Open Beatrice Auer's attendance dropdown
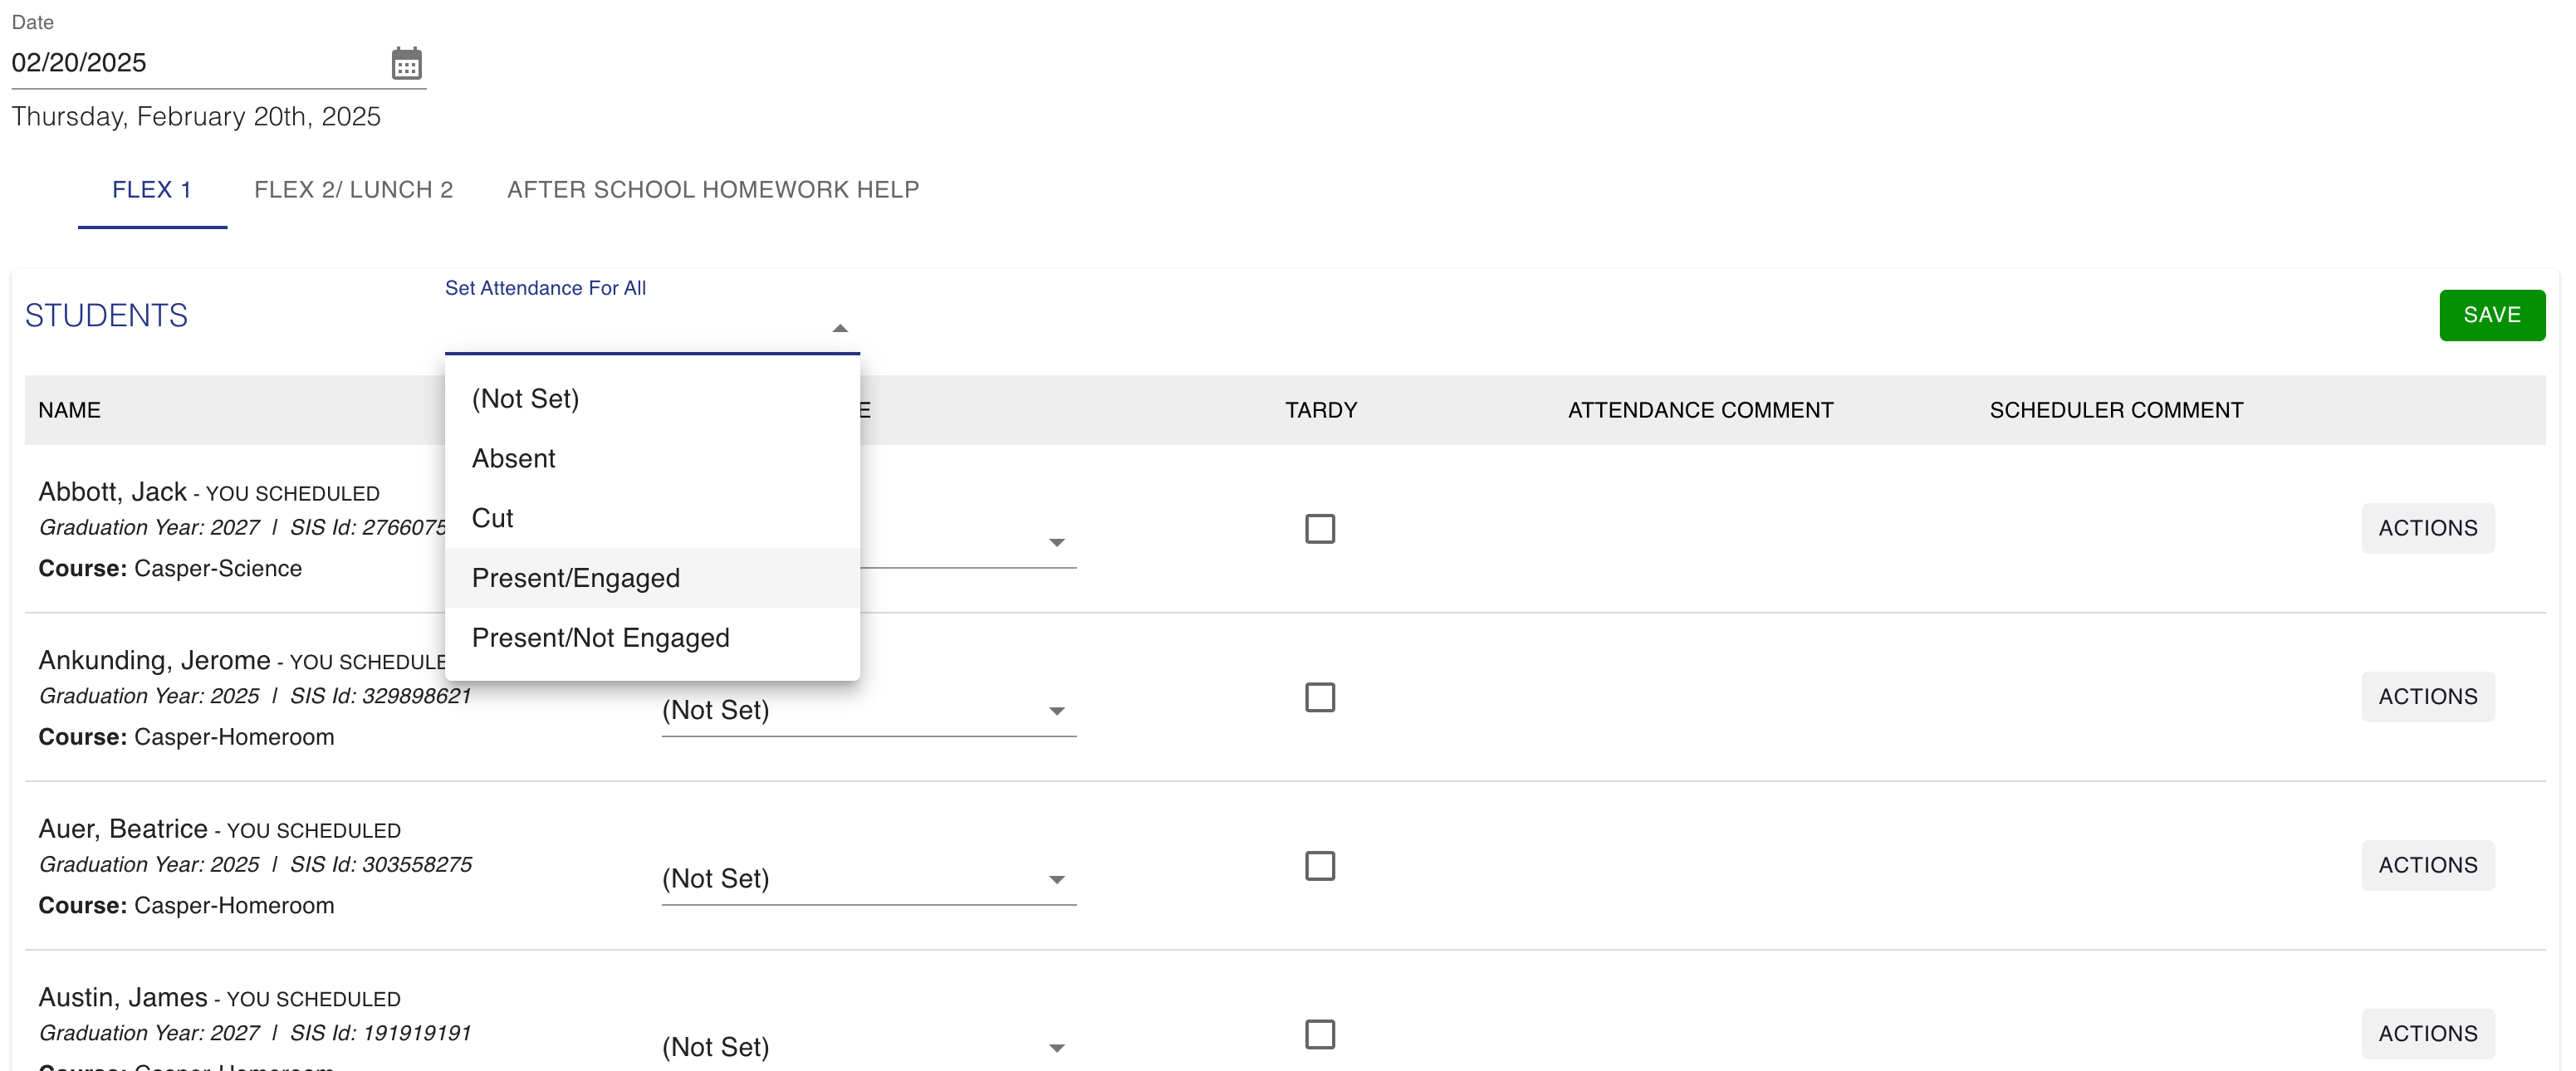The image size is (2576, 1071). [x=867, y=879]
